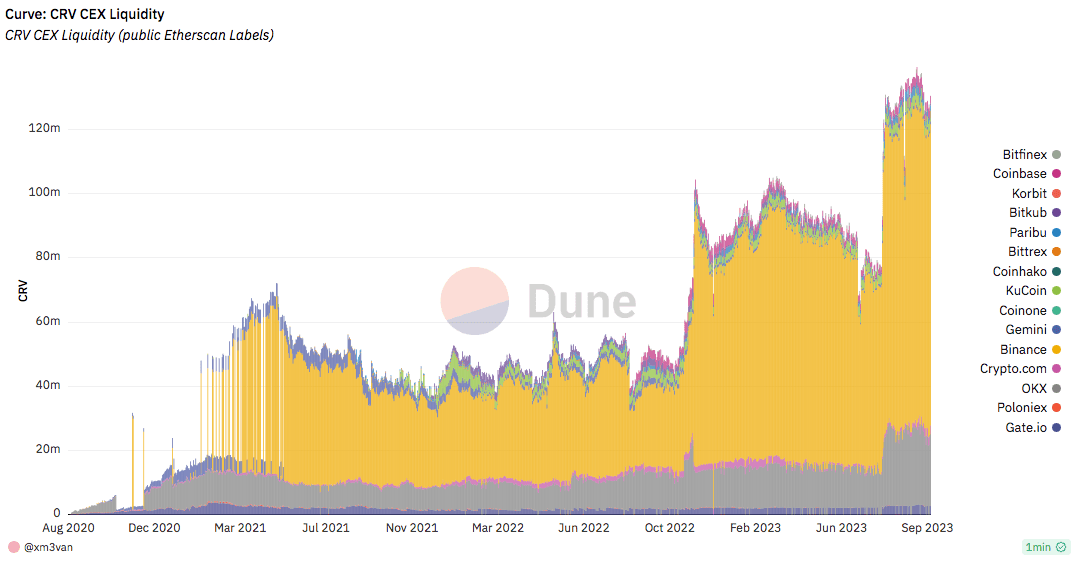Click the author avatar icon
This screenshot has width=1079, height=562.
click(14, 547)
